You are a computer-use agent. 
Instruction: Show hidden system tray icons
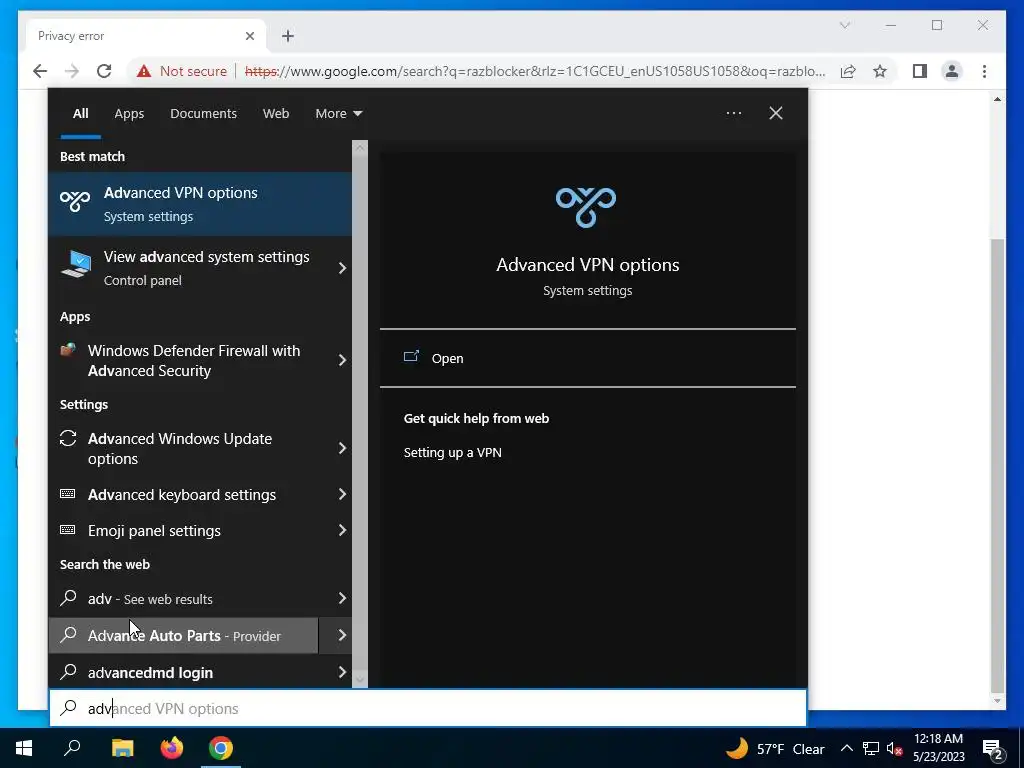coord(846,748)
